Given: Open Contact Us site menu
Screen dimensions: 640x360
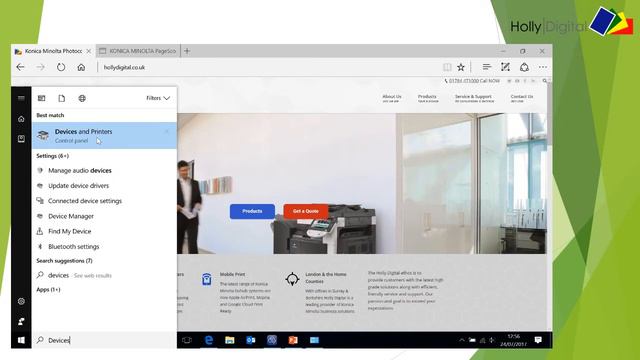Looking at the screenshot, I should 522,98.
